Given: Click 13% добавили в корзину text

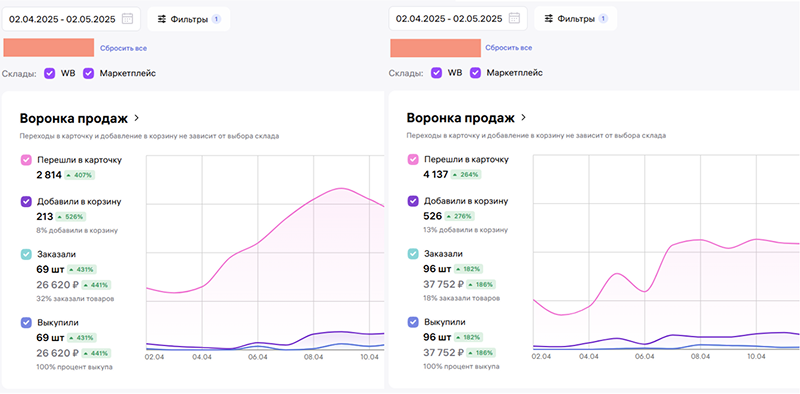Looking at the screenshot, I should [x=465, y=230].
